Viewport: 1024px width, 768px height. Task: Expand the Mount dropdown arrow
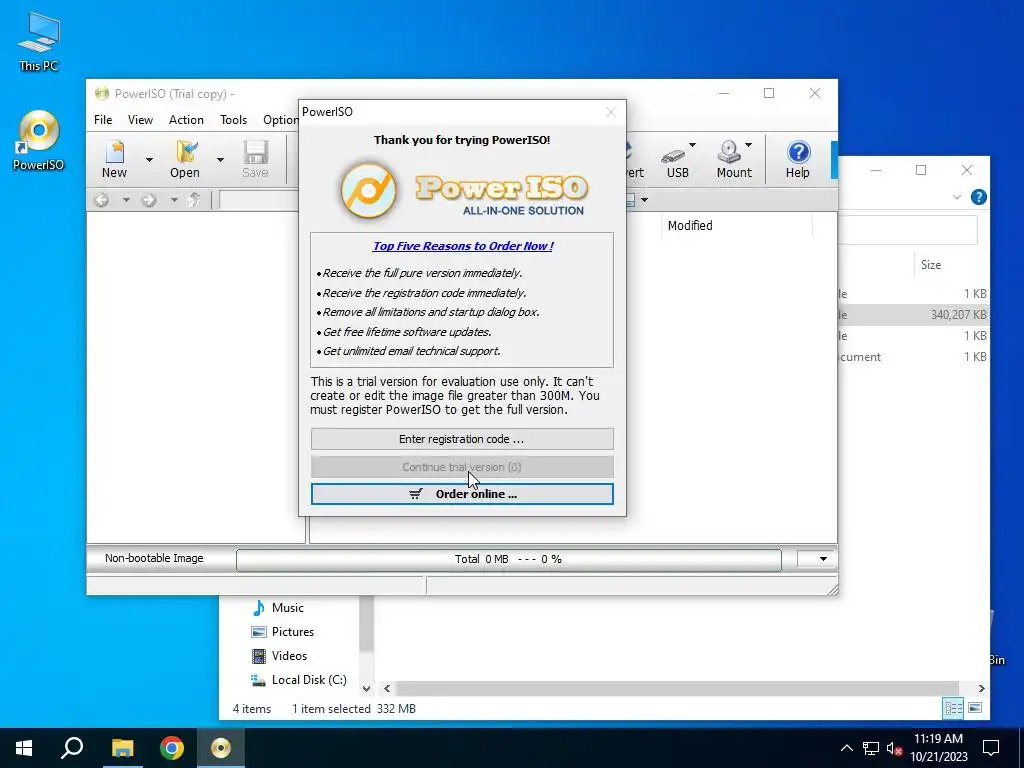tap(748, 145)
